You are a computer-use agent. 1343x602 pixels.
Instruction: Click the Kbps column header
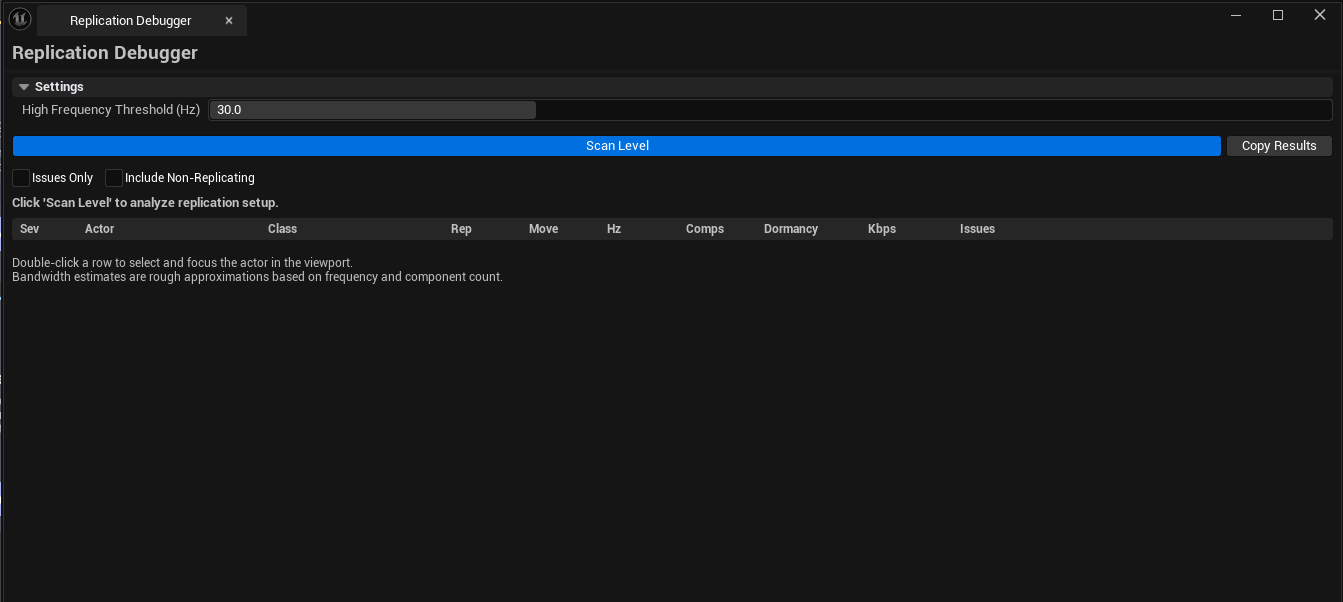pyautogui.click(x=882, y=229)
